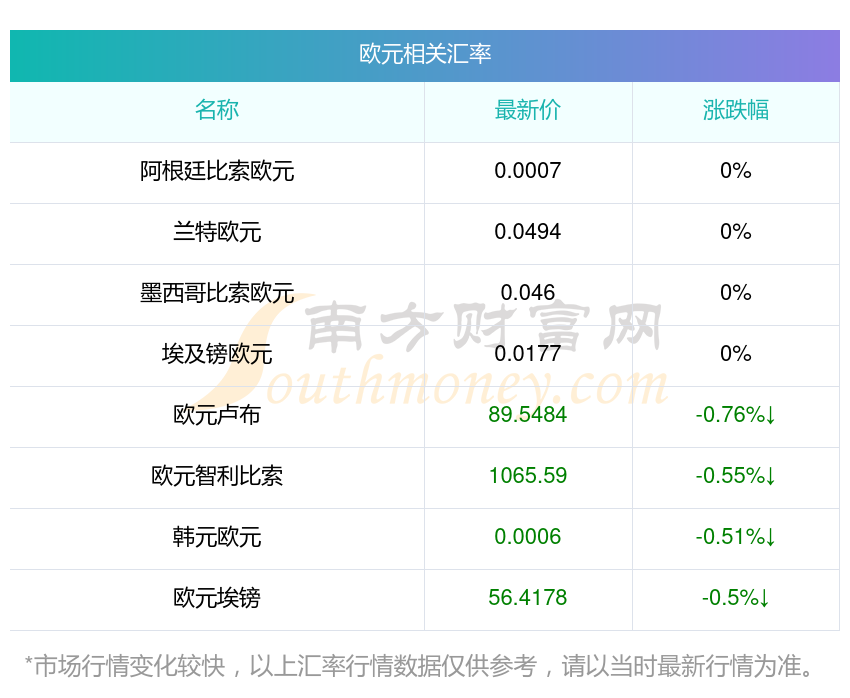Click the table title 欧元相关汇率

point(424,54)
